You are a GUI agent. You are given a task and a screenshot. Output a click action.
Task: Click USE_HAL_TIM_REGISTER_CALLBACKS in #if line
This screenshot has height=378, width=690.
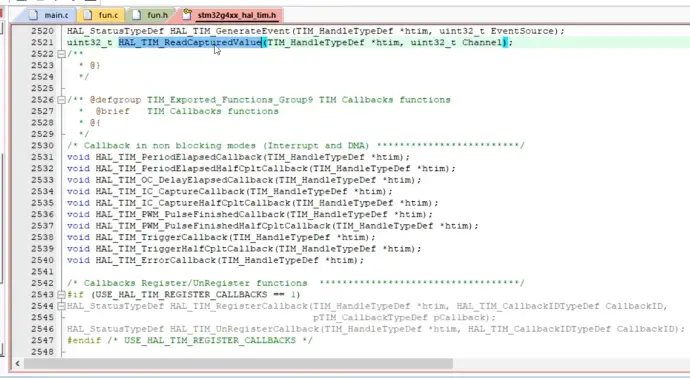coord(181,294)
